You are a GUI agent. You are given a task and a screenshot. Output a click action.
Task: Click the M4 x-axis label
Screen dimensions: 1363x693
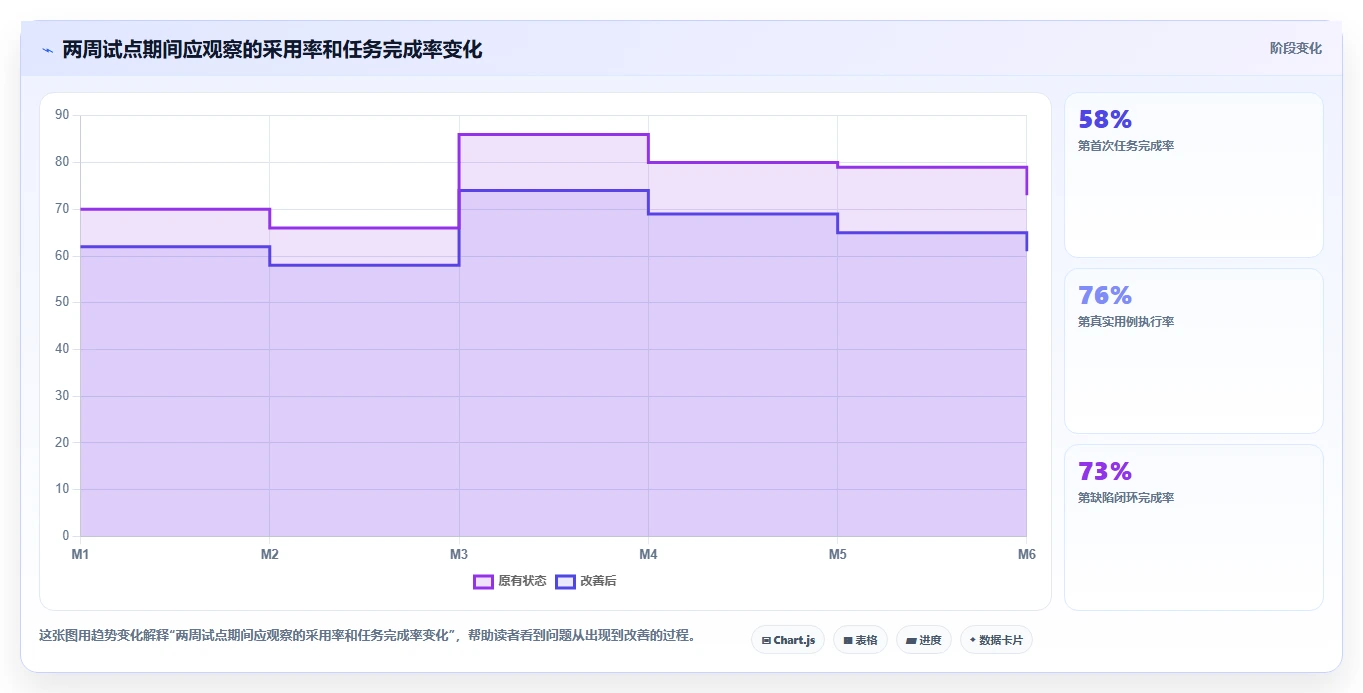(x=648, y=554)
